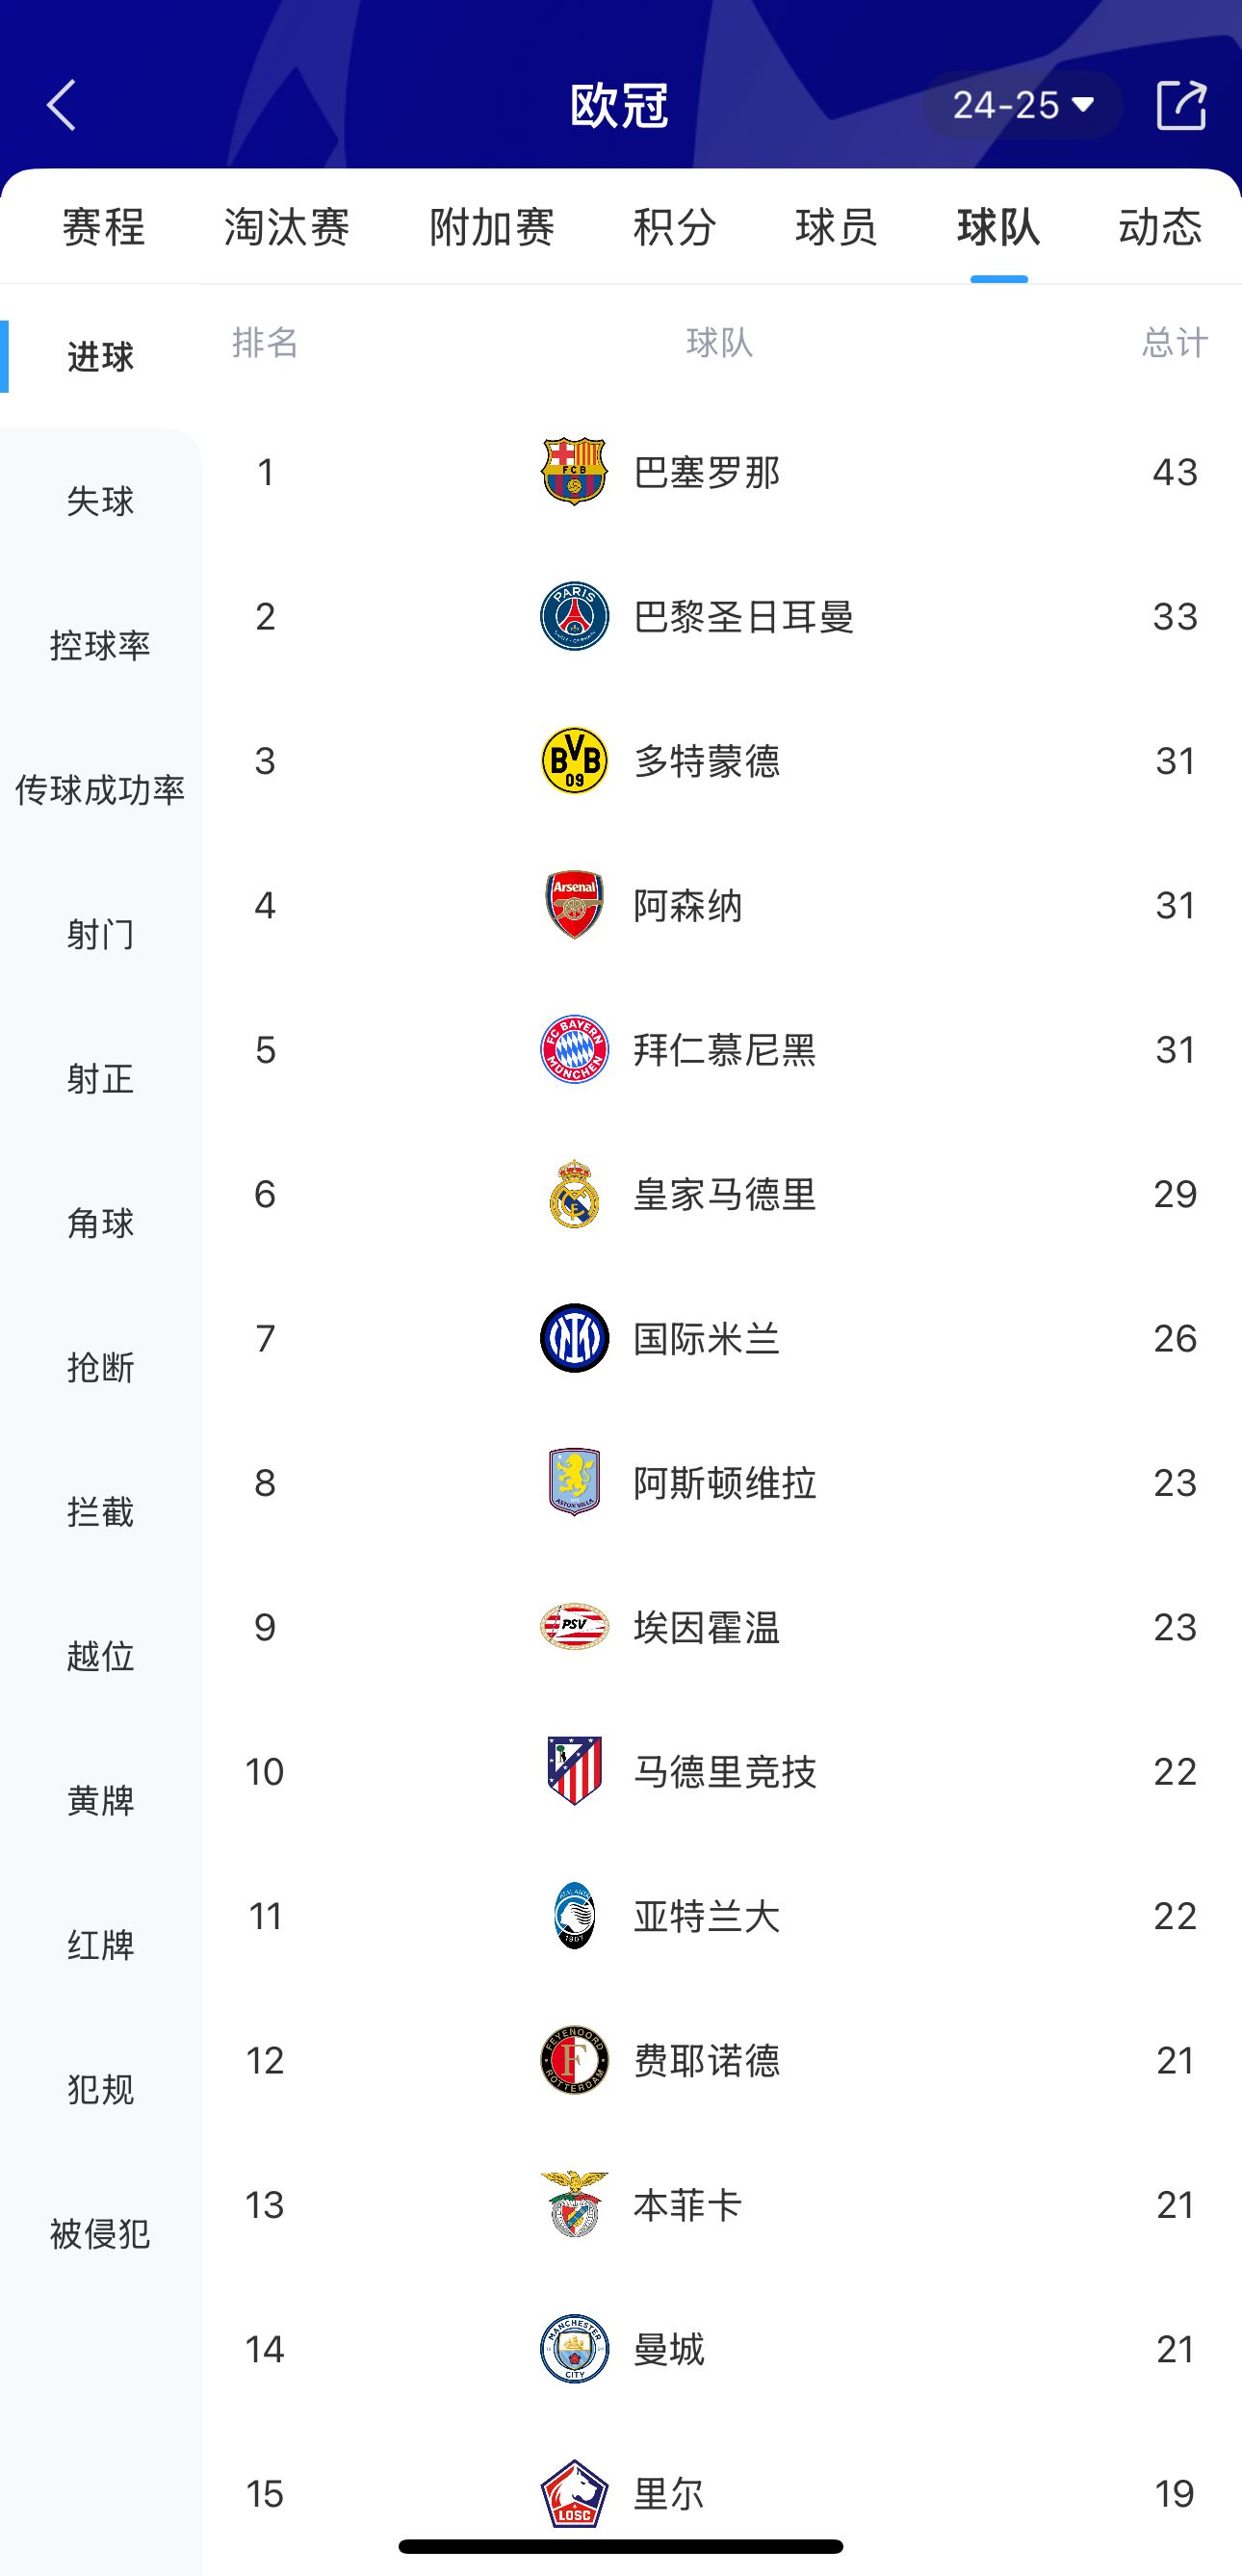Open the 马德里竞技 team name
This screenshot has height=2576, width=1242.
tap(725, 1772)
